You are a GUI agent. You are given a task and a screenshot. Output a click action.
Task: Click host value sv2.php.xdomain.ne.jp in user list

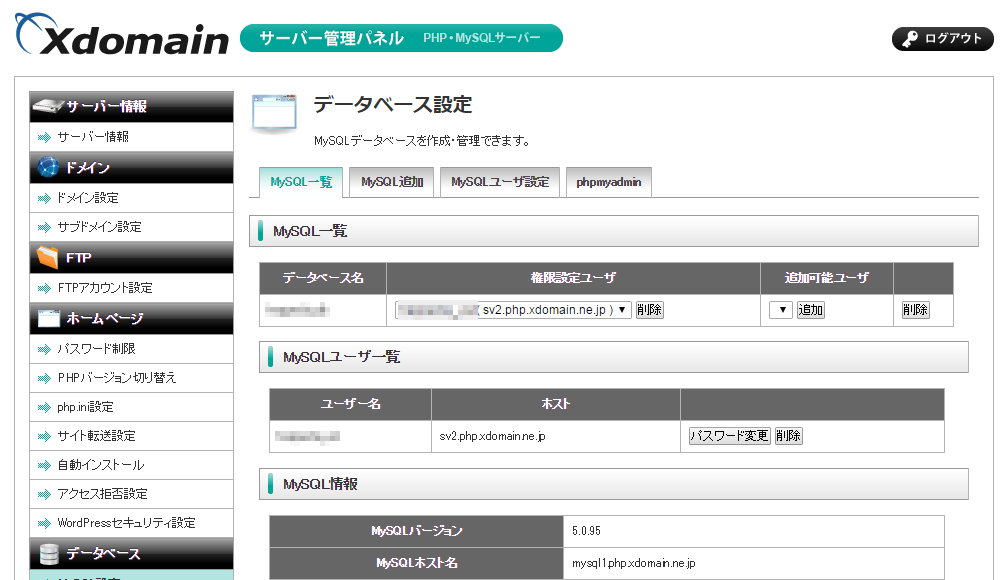[x=492, y=436]
